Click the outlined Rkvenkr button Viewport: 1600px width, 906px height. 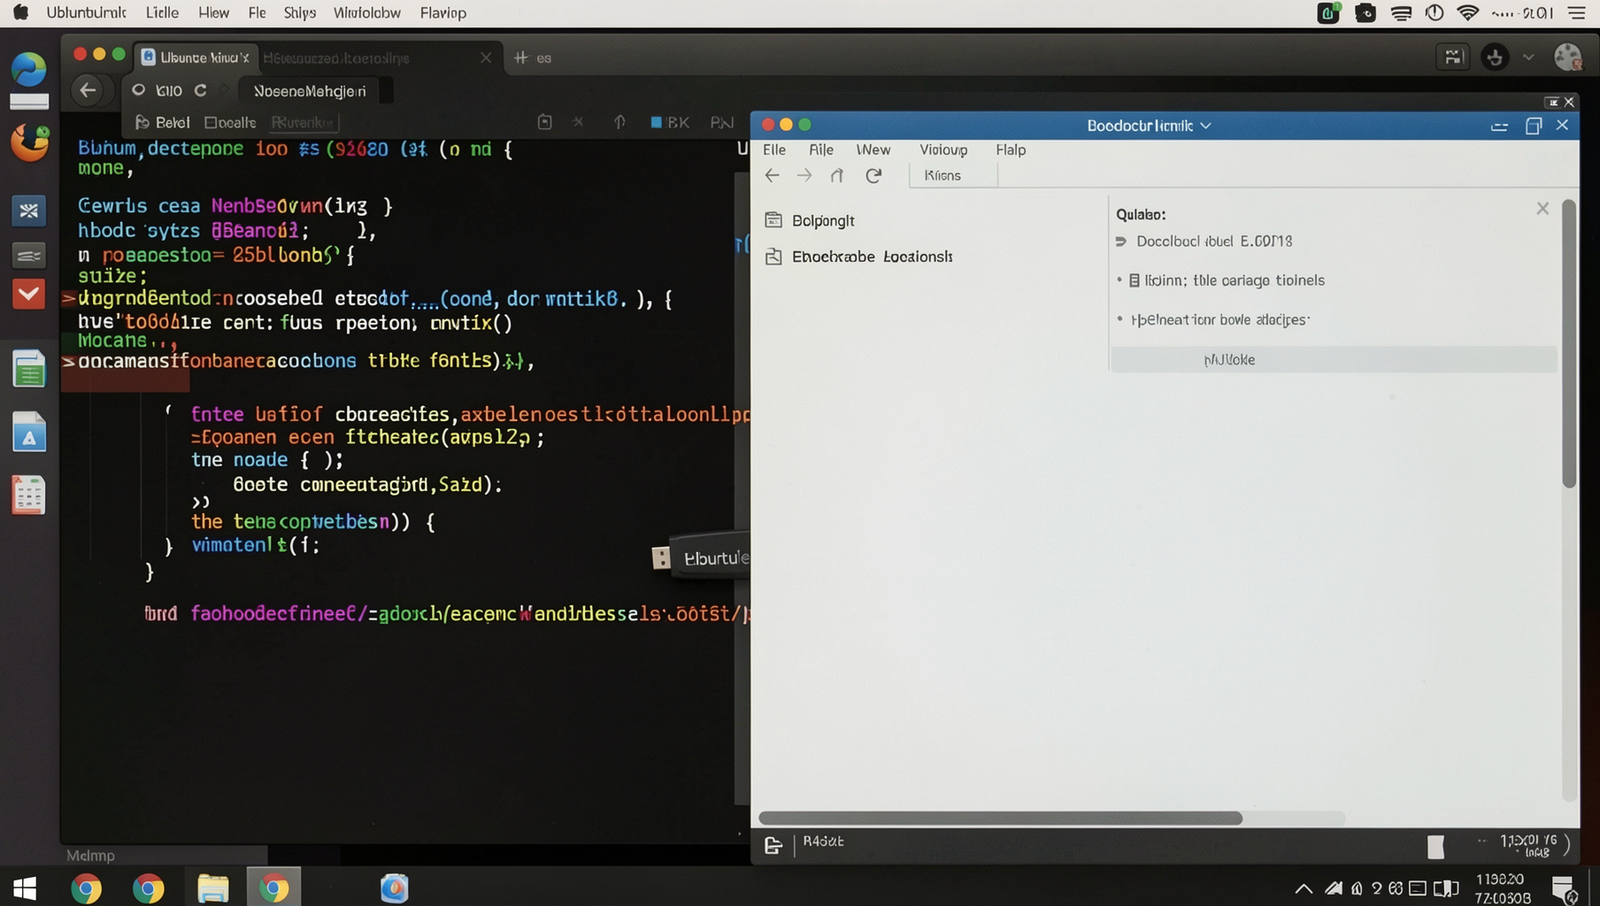(x=303, y=122)
